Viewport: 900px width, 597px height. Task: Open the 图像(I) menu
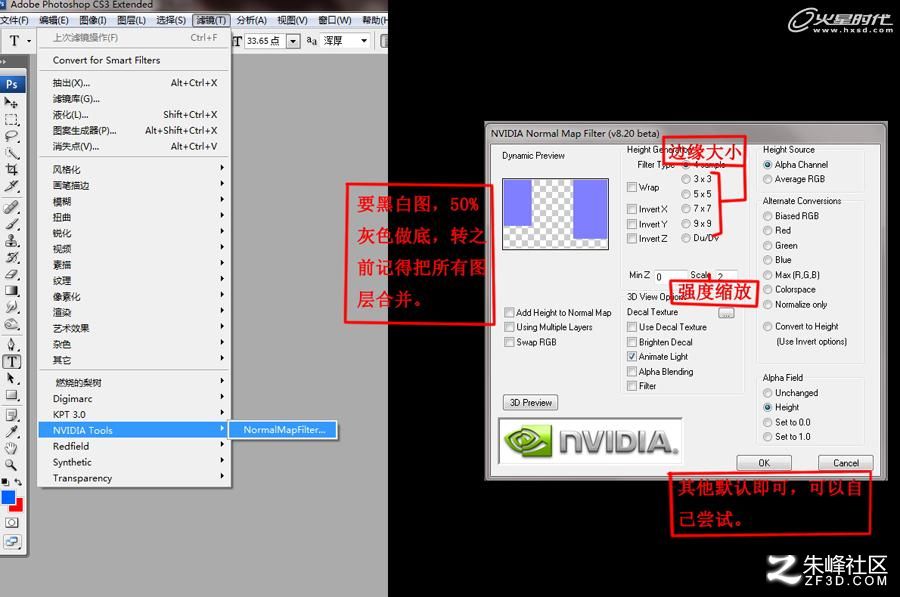pos(92,20)
